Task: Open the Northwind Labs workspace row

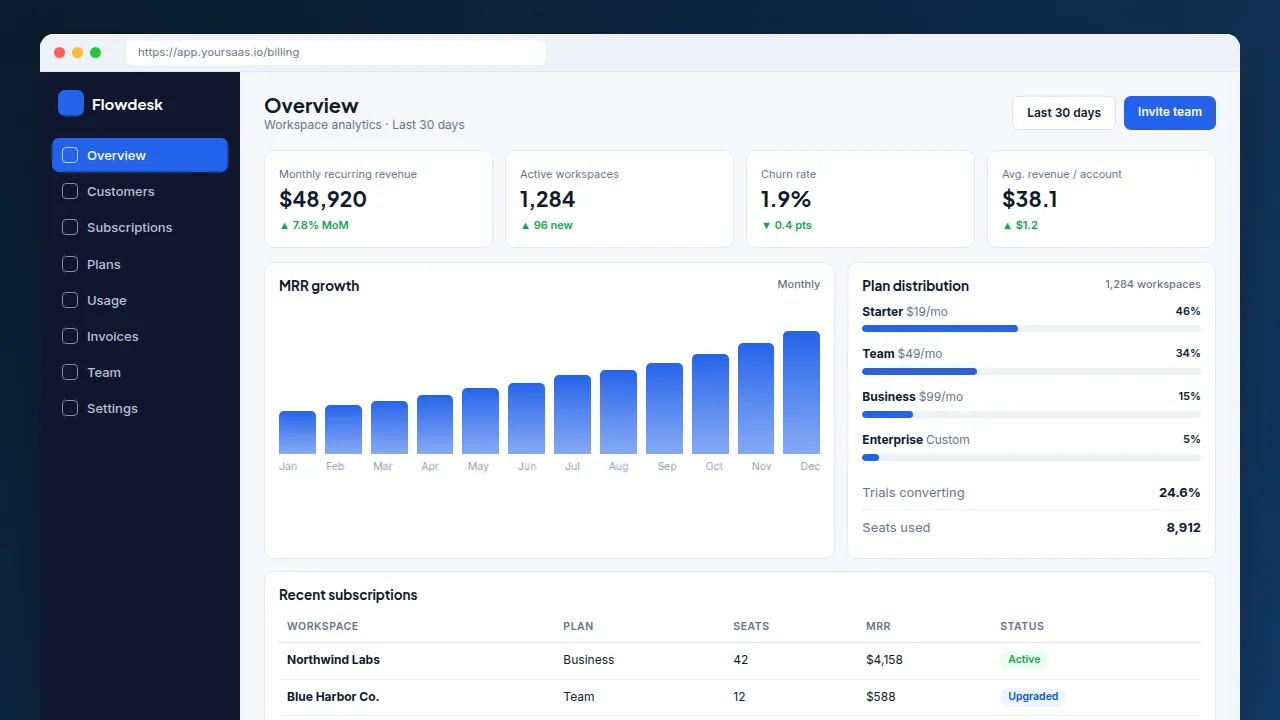Action: pyautogui.click(x=740, y=660)
